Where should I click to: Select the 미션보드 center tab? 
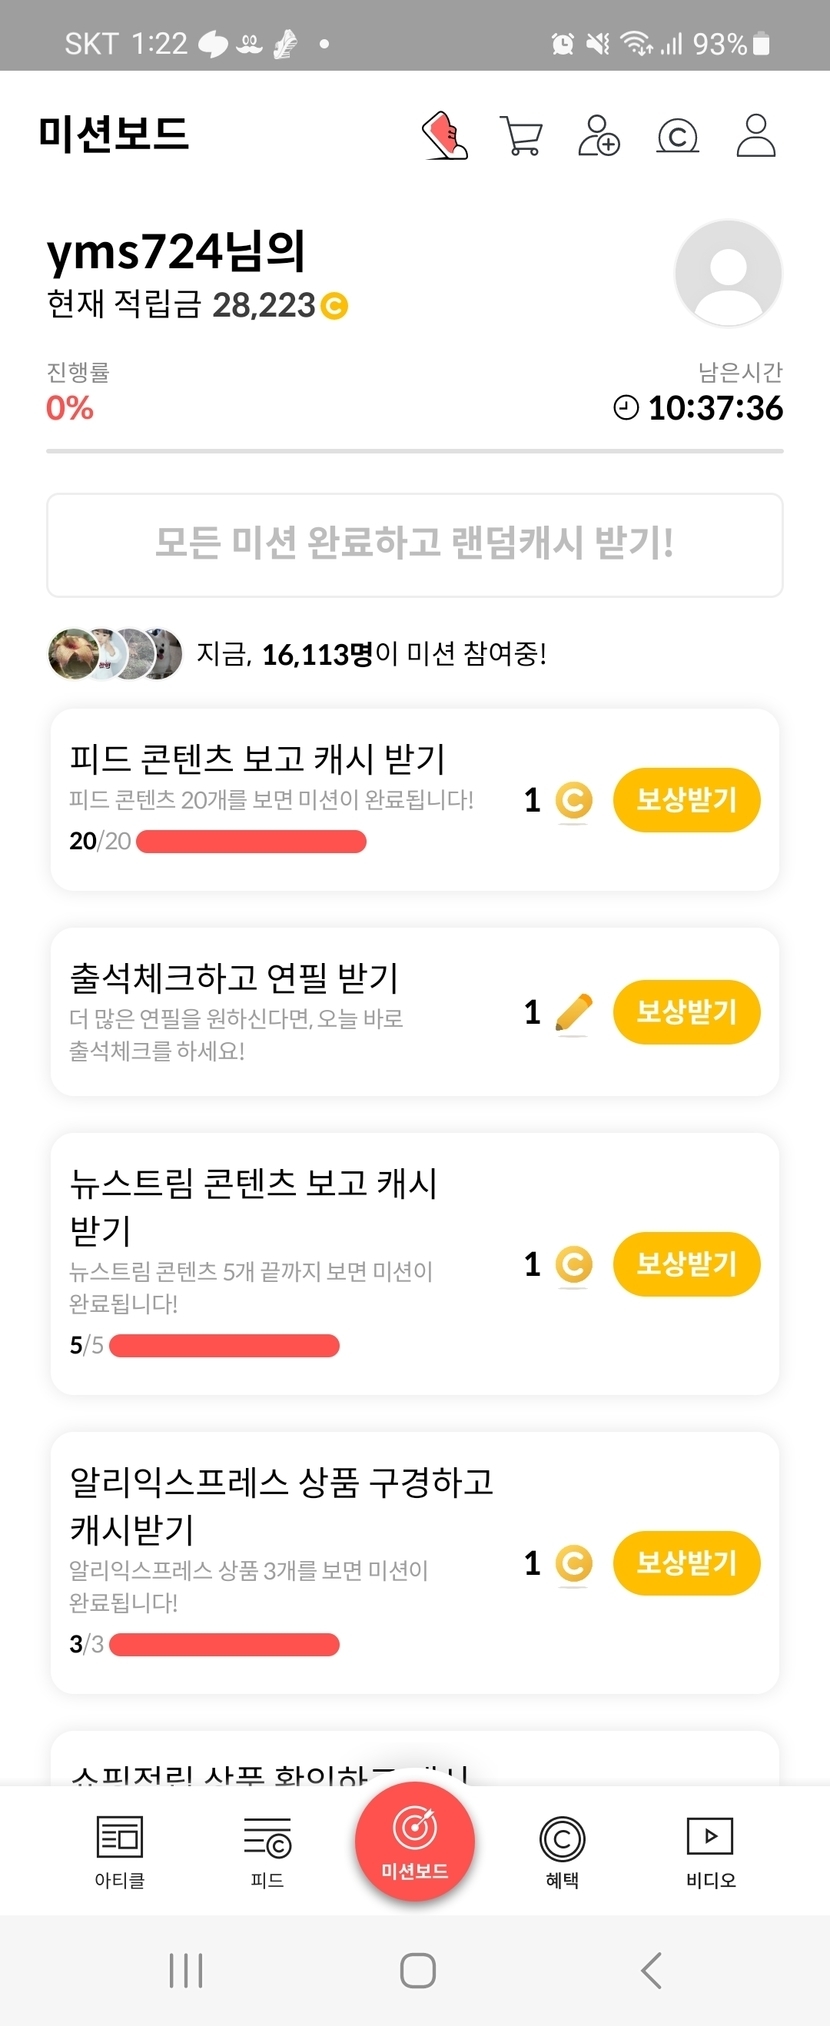click(414, 1842)
